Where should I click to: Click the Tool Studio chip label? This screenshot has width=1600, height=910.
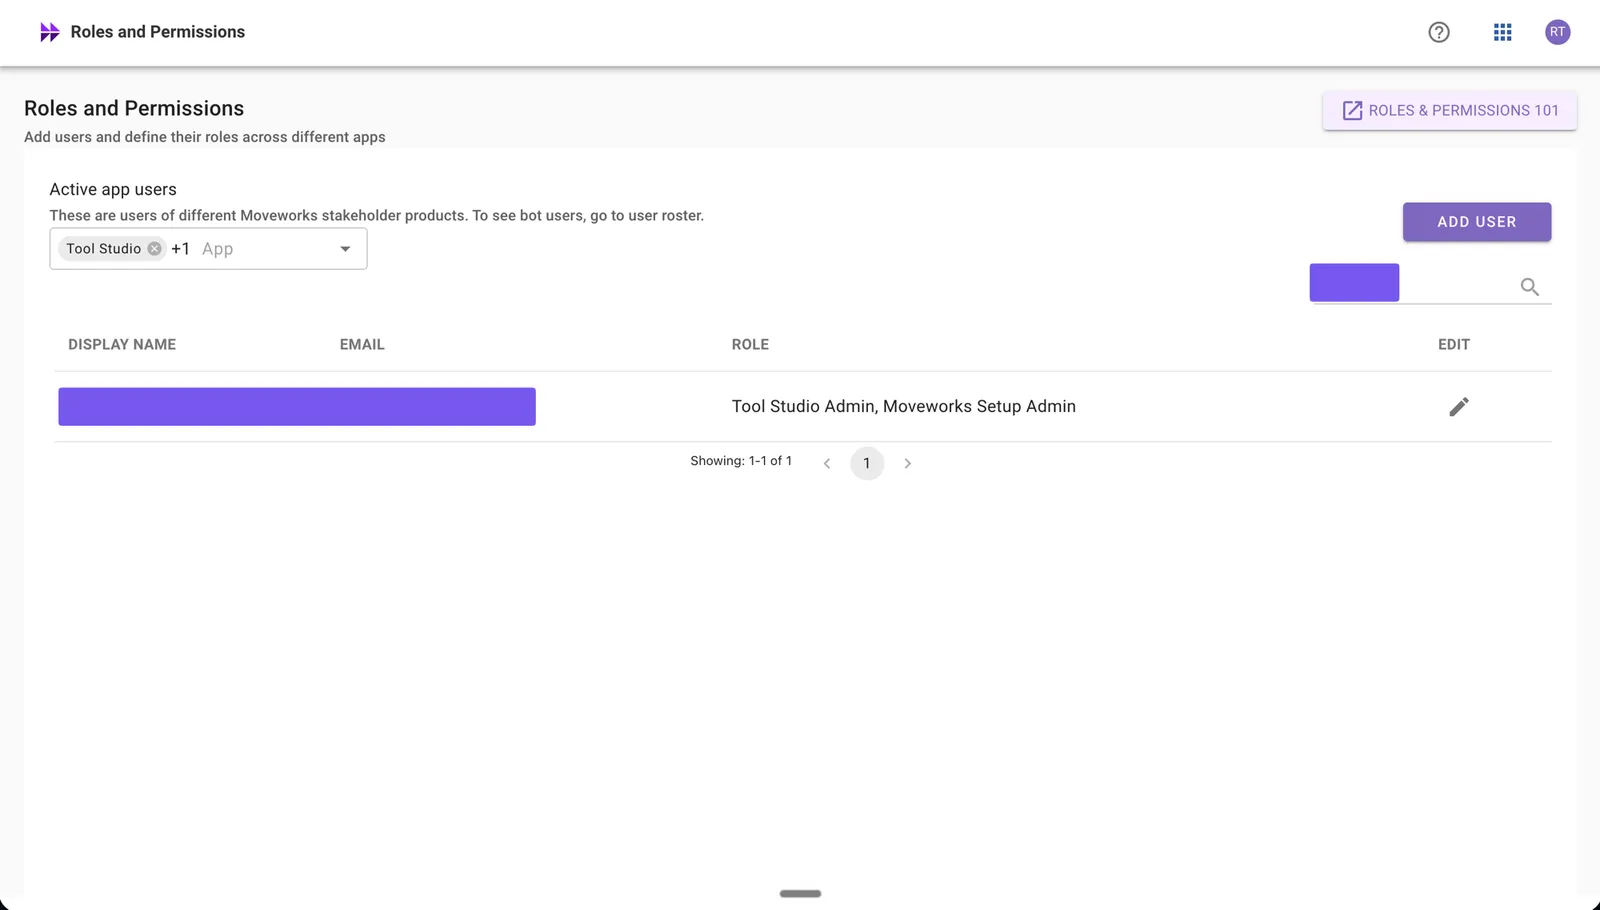[104, 249]
